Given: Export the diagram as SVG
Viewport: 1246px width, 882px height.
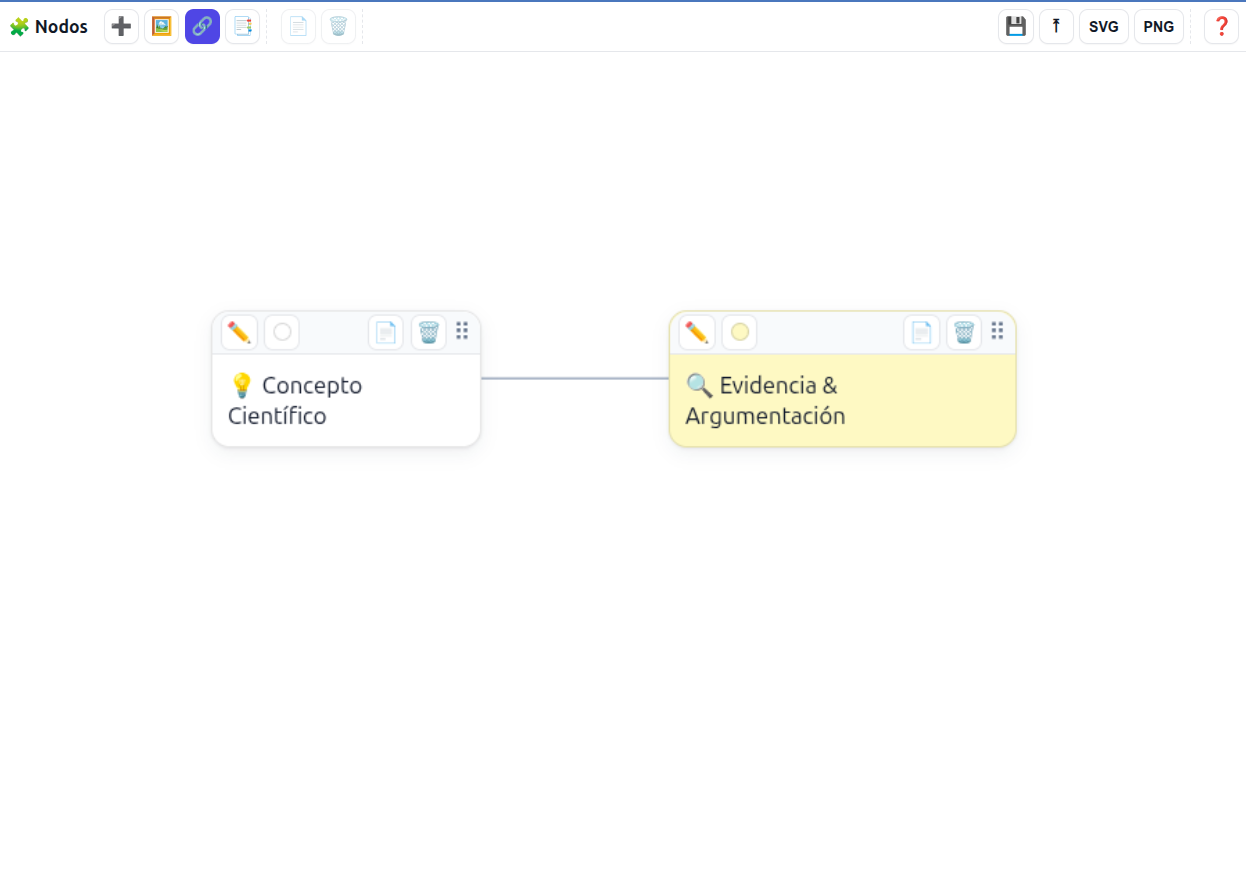Looking at the screenshot, I should [1104, 26].
